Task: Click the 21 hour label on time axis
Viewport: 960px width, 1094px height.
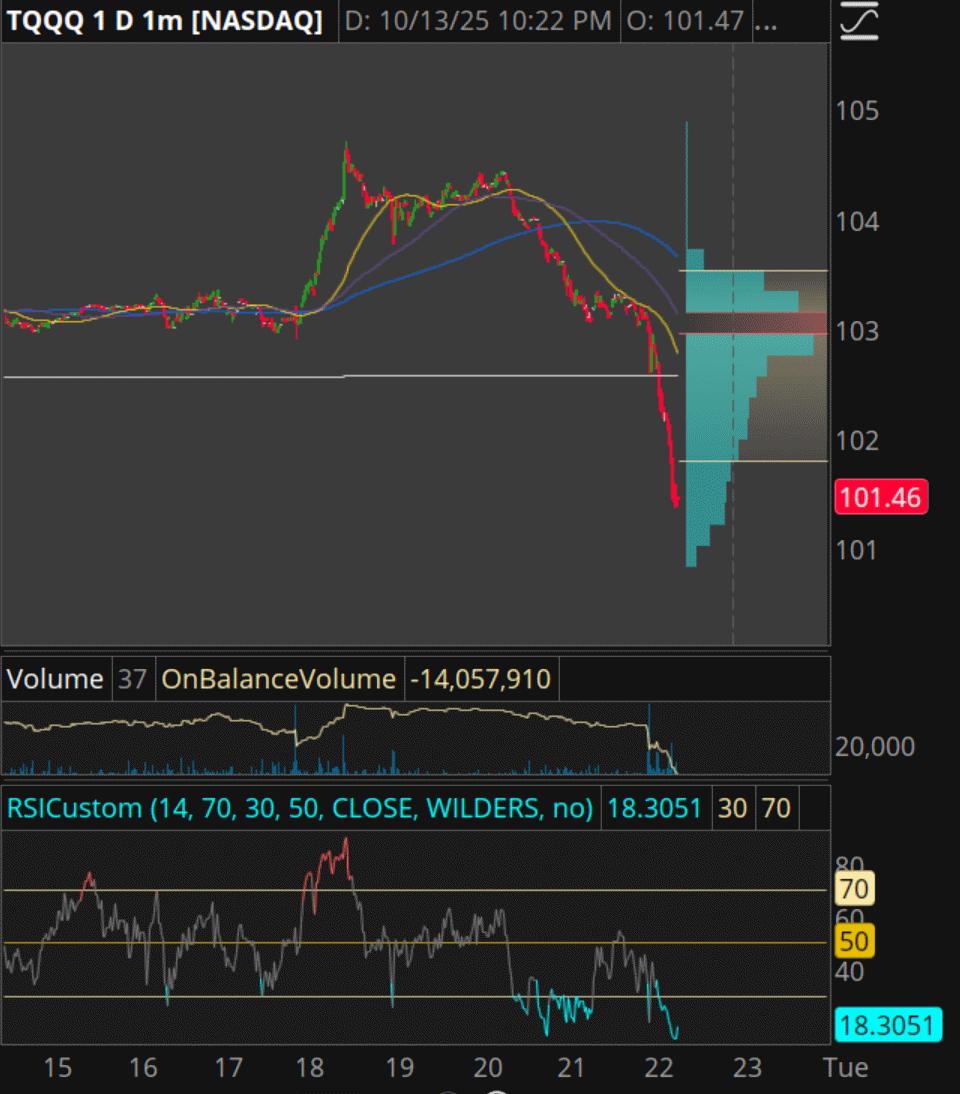Action: coord(571,1067)
